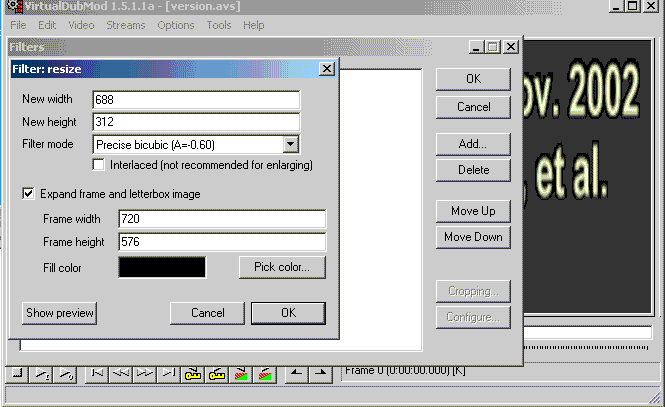Click the Frame 0 position readout
The width and height of the screenshot is (665, 407).
[x=405, y=371]
